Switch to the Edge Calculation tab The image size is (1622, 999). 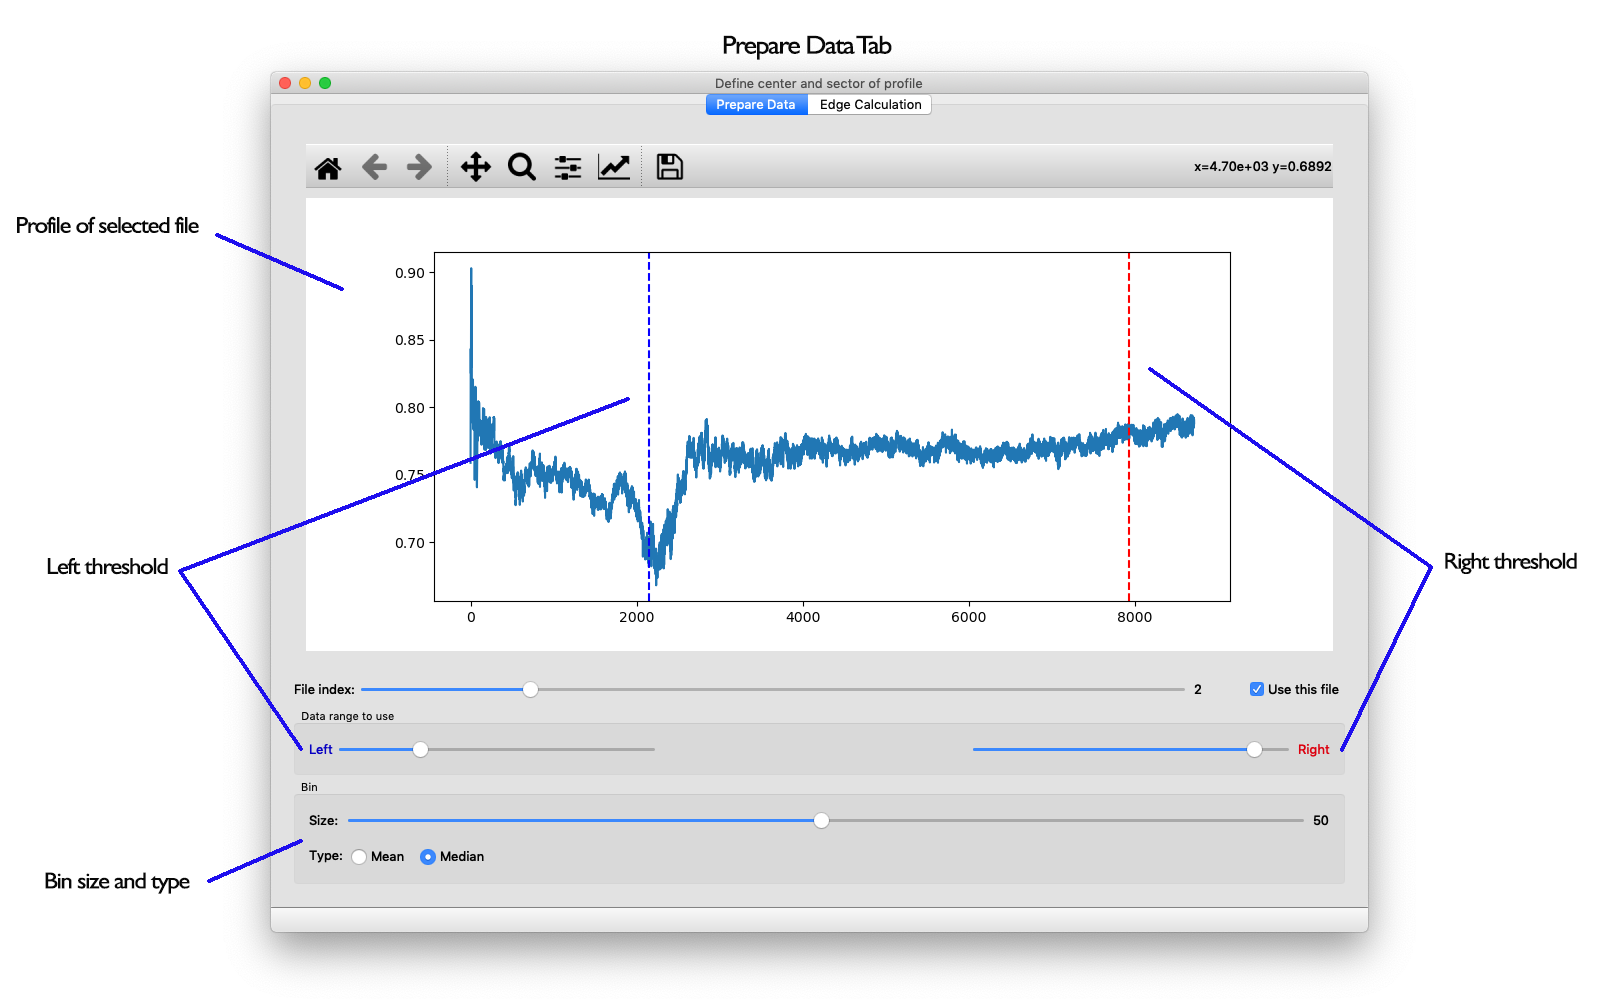coord(870,105)
